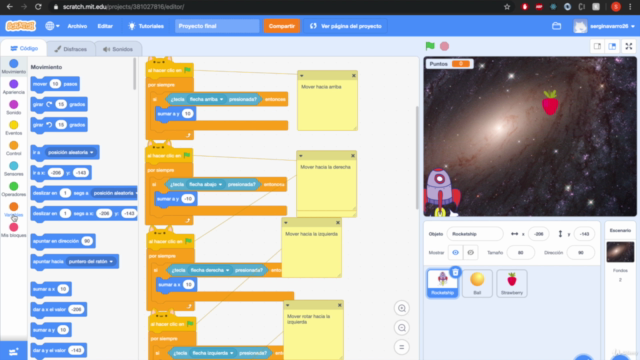Open the Movimiento block category

tap(13, 66)
